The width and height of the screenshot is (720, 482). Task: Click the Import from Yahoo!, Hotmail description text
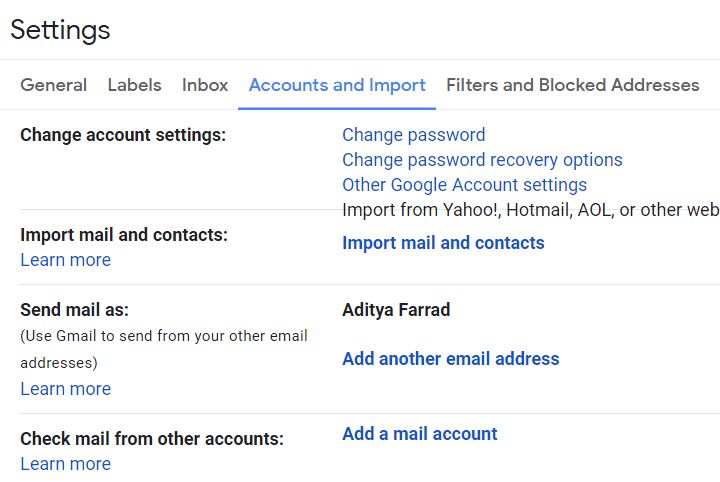(530, 210)
